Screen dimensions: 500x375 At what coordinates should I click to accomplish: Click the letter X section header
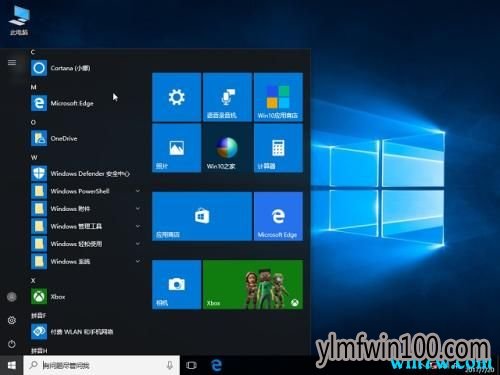33,281
